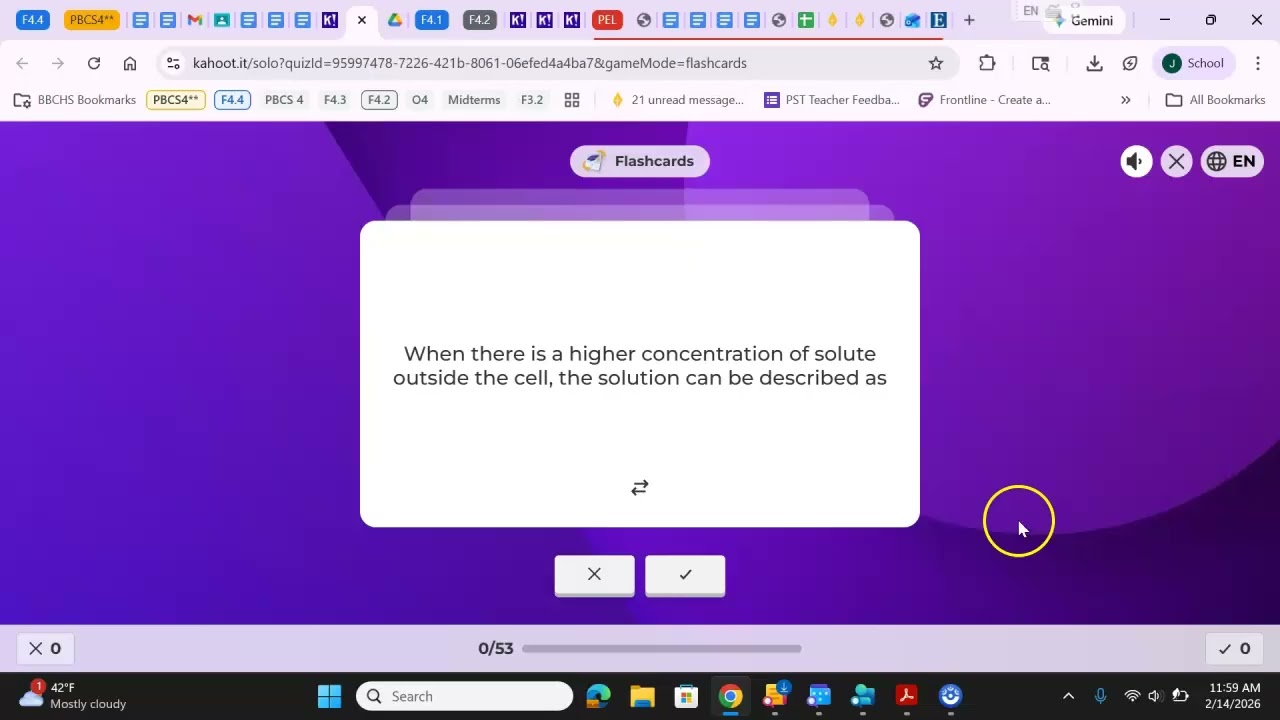Open the 21 unread messages bookmark
The height and width of the screenshot is (720, 1280).
[678, 100]
